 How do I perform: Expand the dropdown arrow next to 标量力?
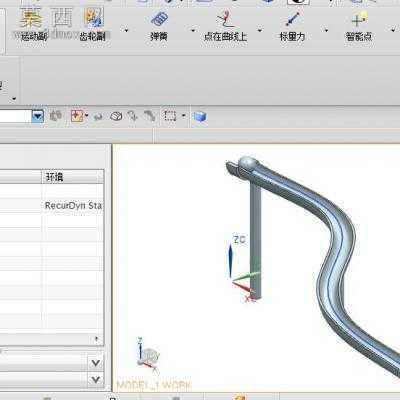tap(326, 31)
